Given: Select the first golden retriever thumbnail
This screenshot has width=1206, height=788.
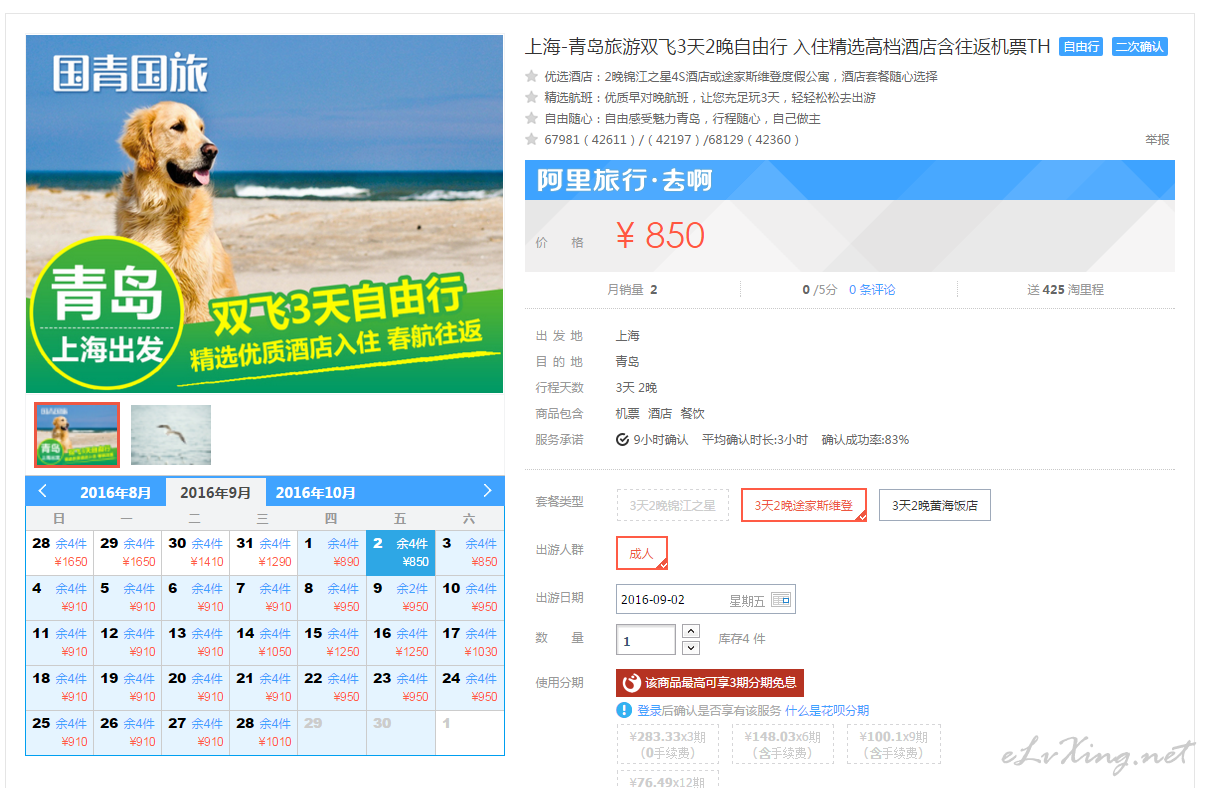Looking at the screenshot, I should [x=77, y=435].
